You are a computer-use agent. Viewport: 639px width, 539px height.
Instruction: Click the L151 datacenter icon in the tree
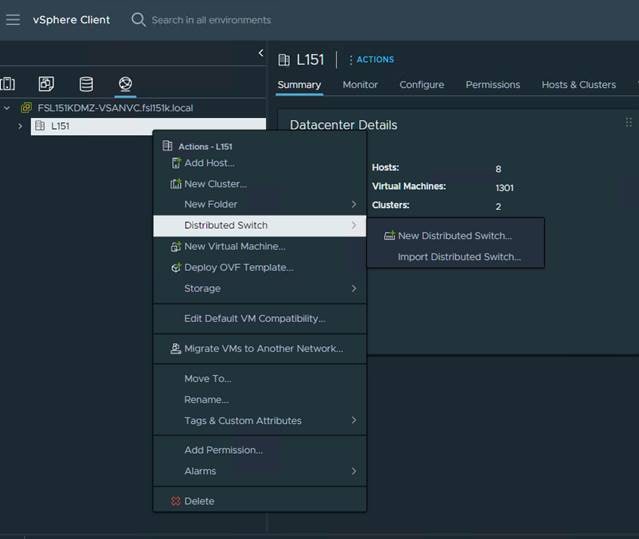40,126
